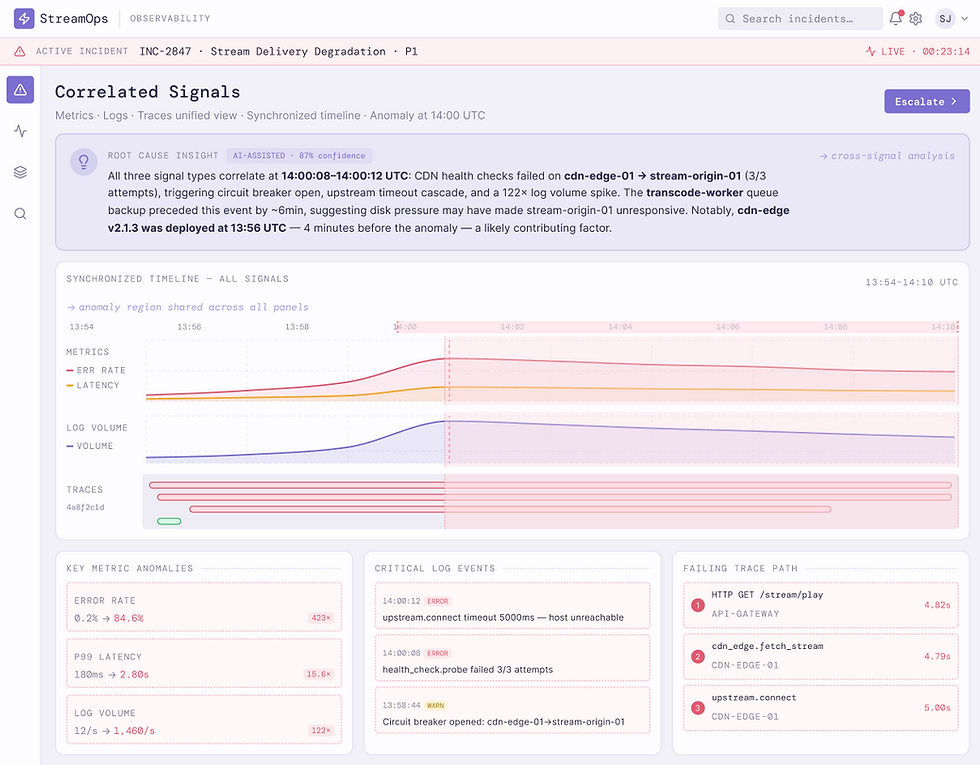Open the upstream.connect timeout log event

pyautogui.click(x=512, y=609)
